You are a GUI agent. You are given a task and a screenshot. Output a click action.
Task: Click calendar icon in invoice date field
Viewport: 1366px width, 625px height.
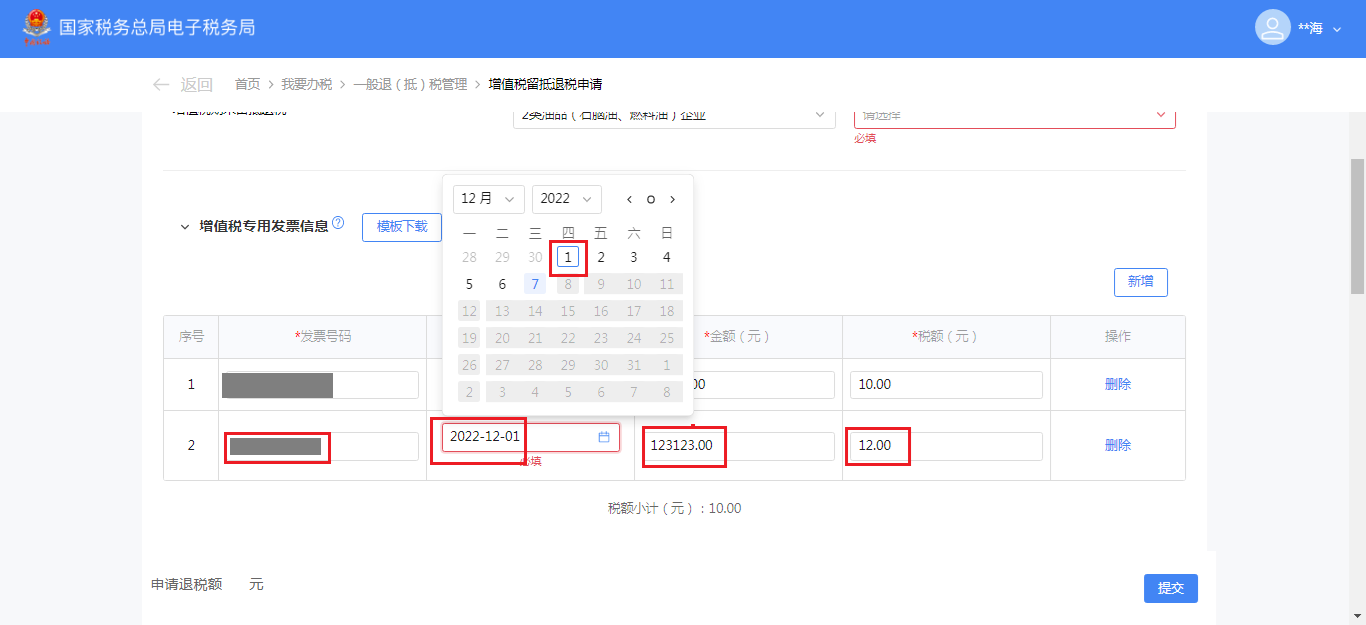click(x=604, y=437)
